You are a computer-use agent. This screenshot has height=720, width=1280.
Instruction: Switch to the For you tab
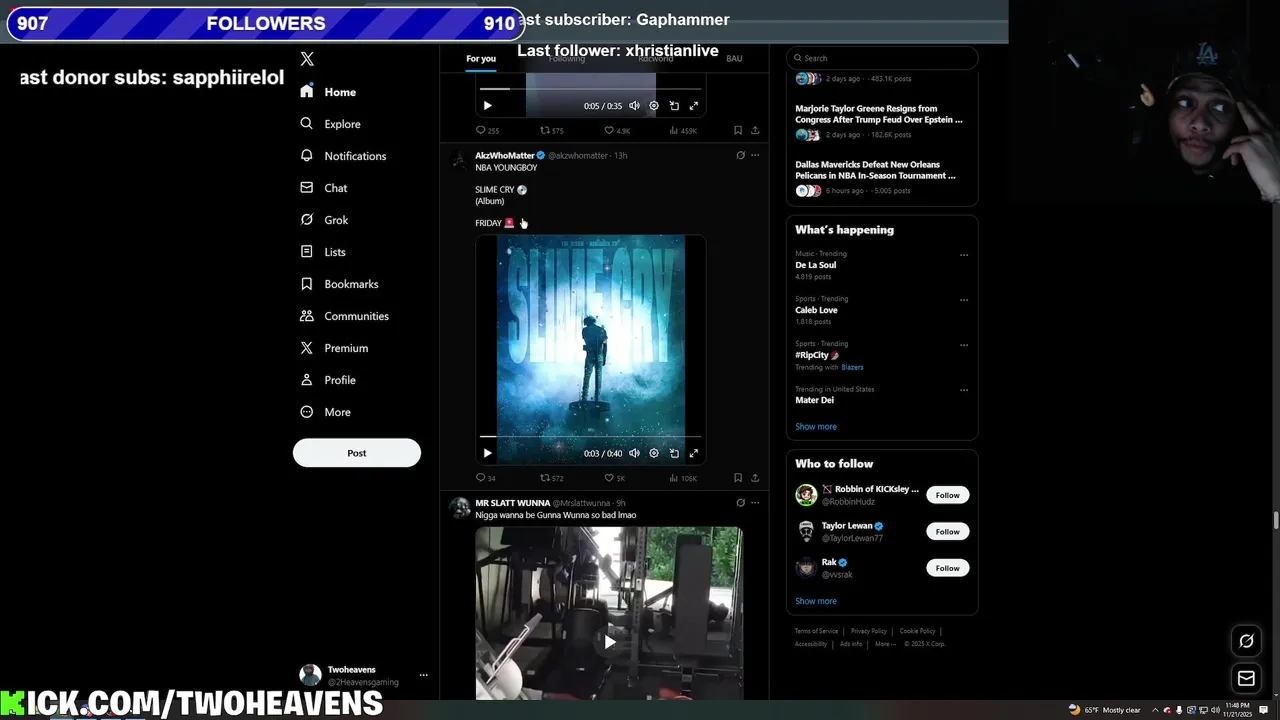point(481,58)
